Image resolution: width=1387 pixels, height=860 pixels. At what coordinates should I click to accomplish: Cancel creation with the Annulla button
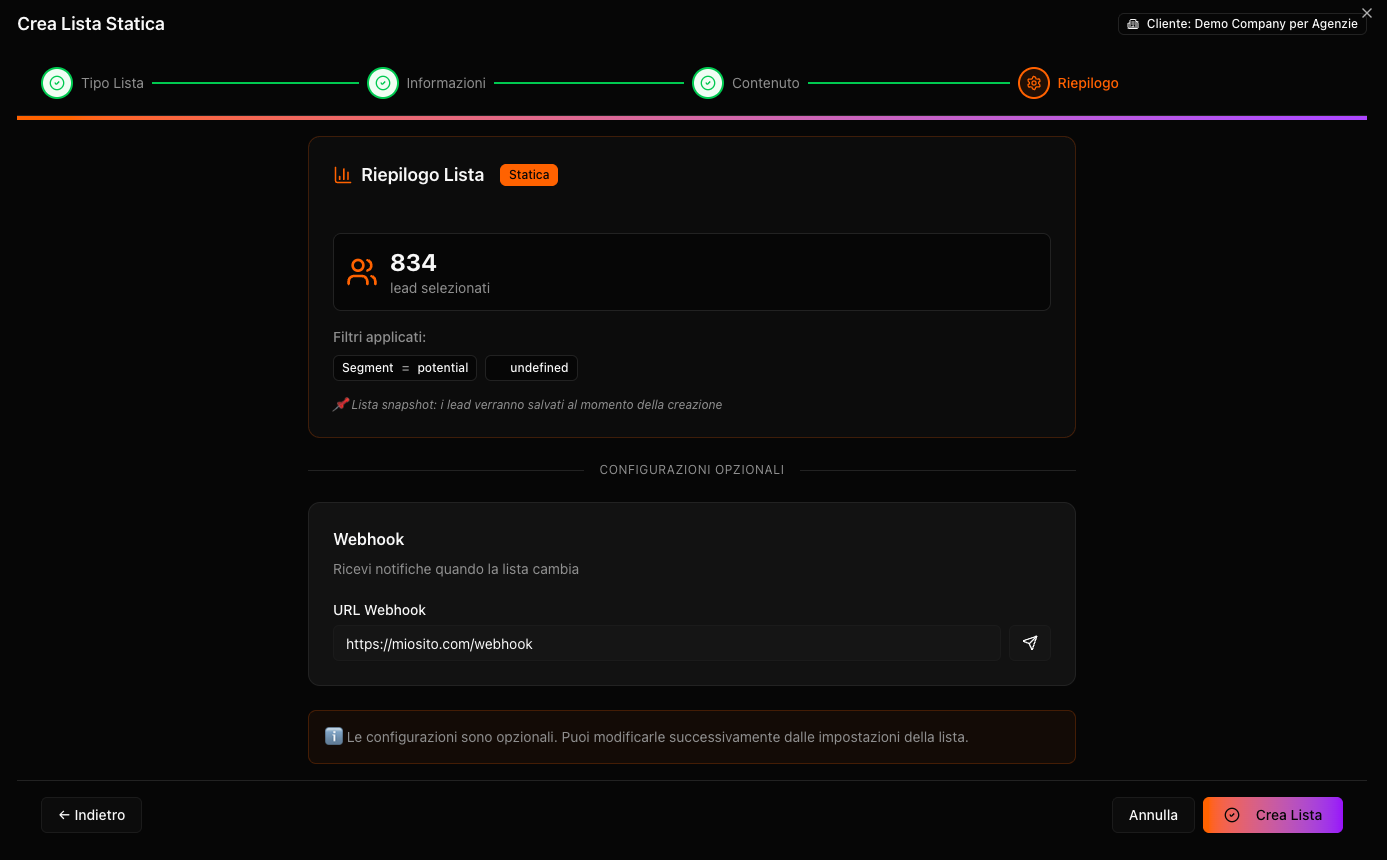point(1152,815)
